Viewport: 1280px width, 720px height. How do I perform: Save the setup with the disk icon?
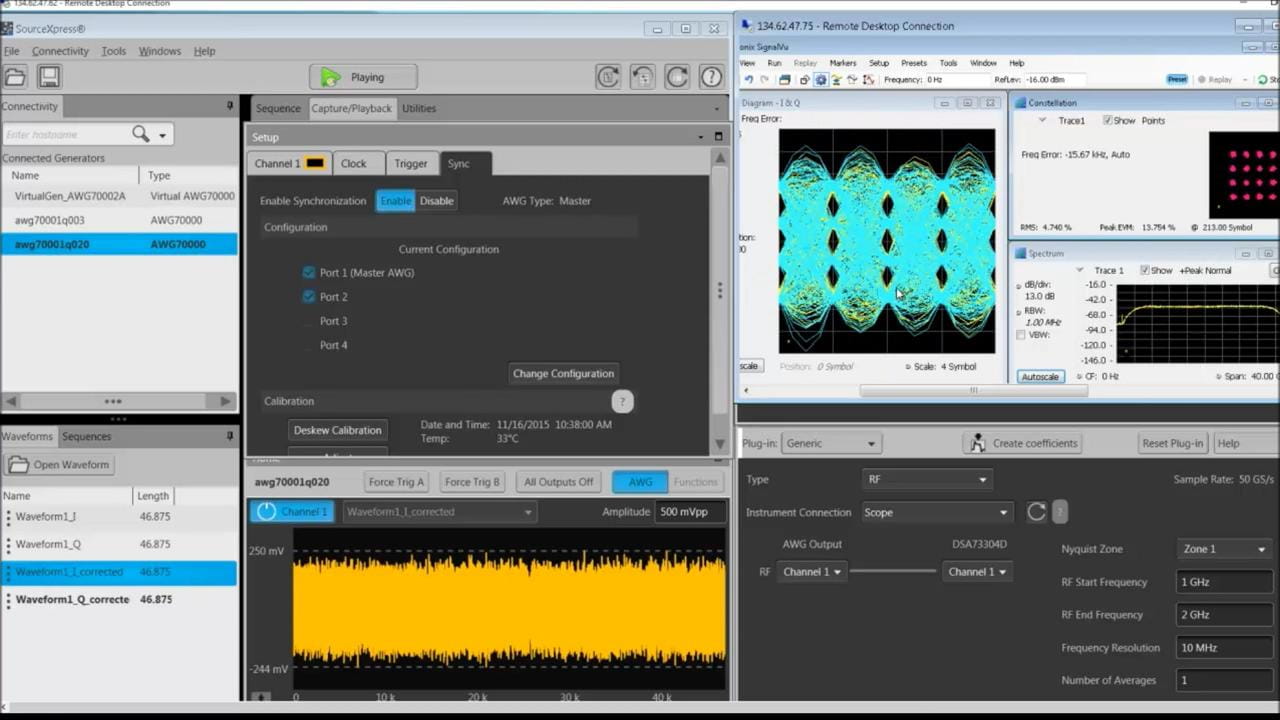49,76
